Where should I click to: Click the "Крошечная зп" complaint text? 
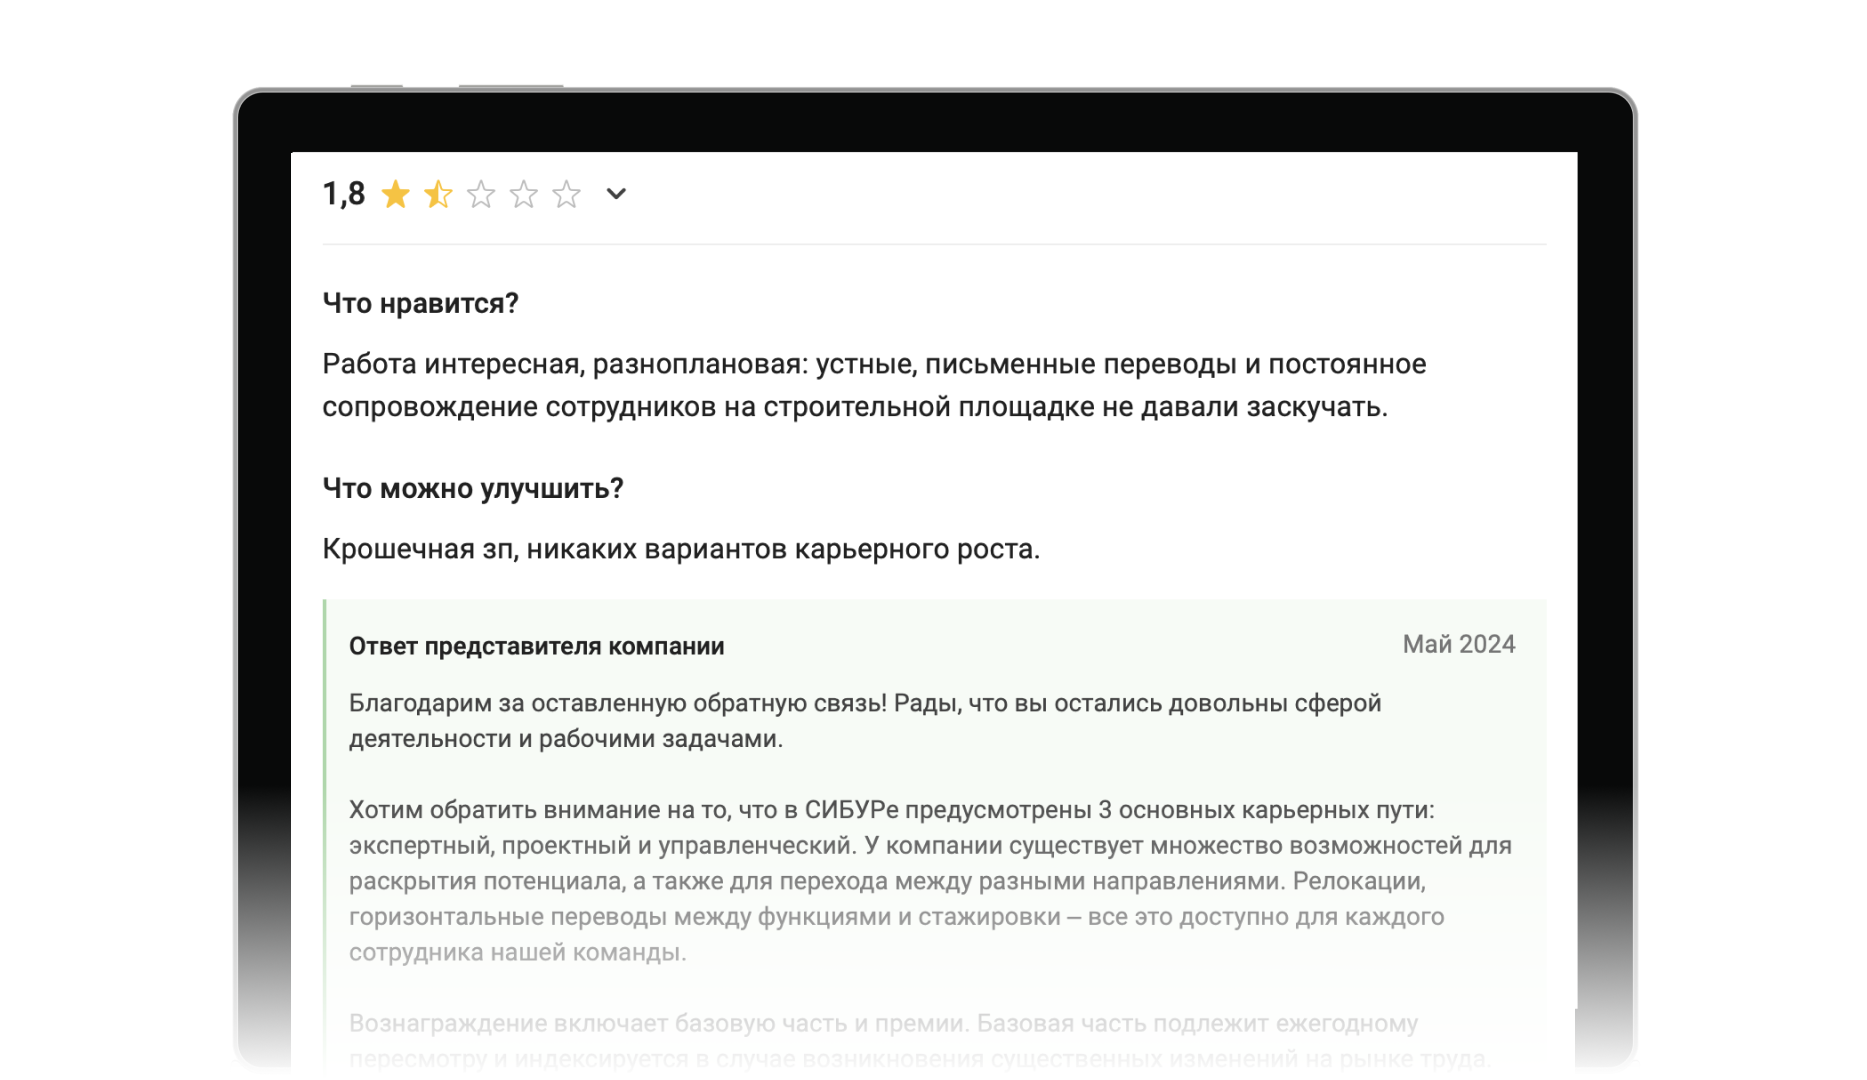pyautogui.click(x=680, y=549)
